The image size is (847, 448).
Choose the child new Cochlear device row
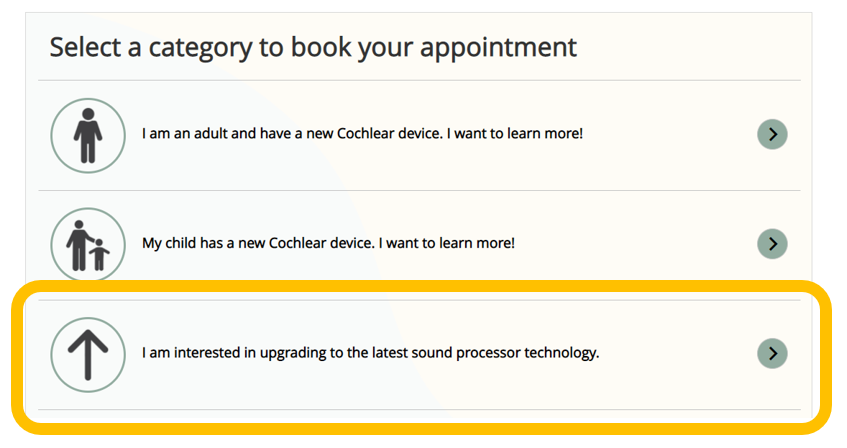[419, 245]
